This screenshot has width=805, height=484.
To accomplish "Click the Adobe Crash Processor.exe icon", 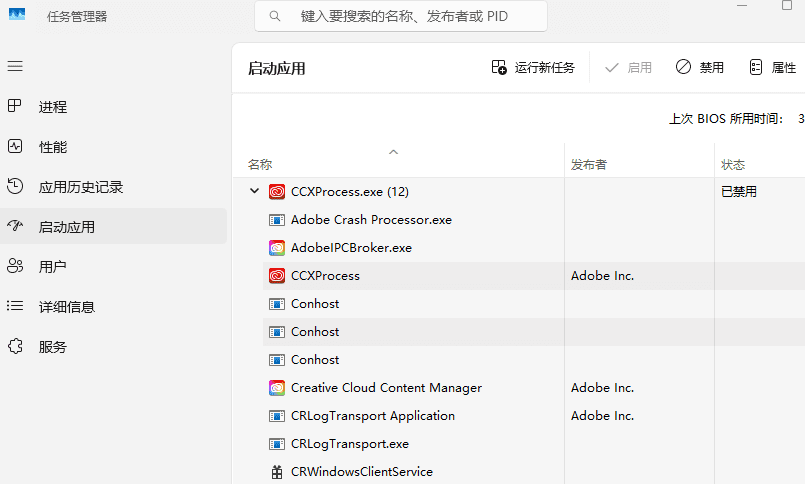I will point(277,220).
